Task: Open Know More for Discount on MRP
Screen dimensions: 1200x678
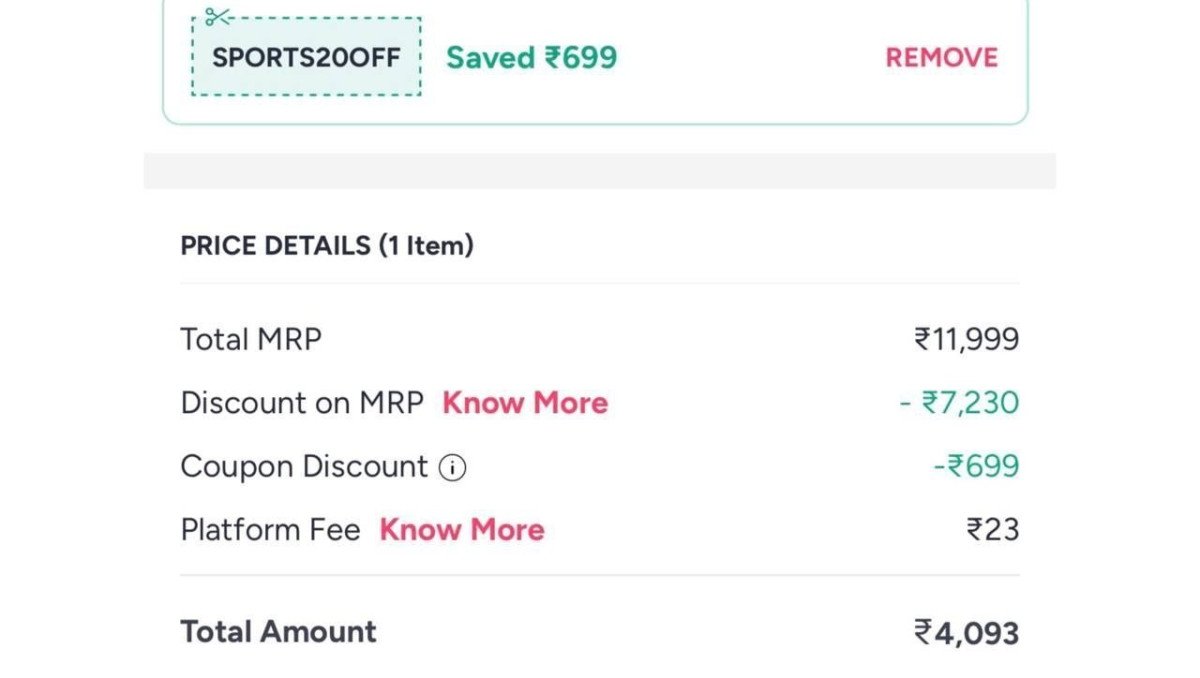Action: [x=525, y=402]
